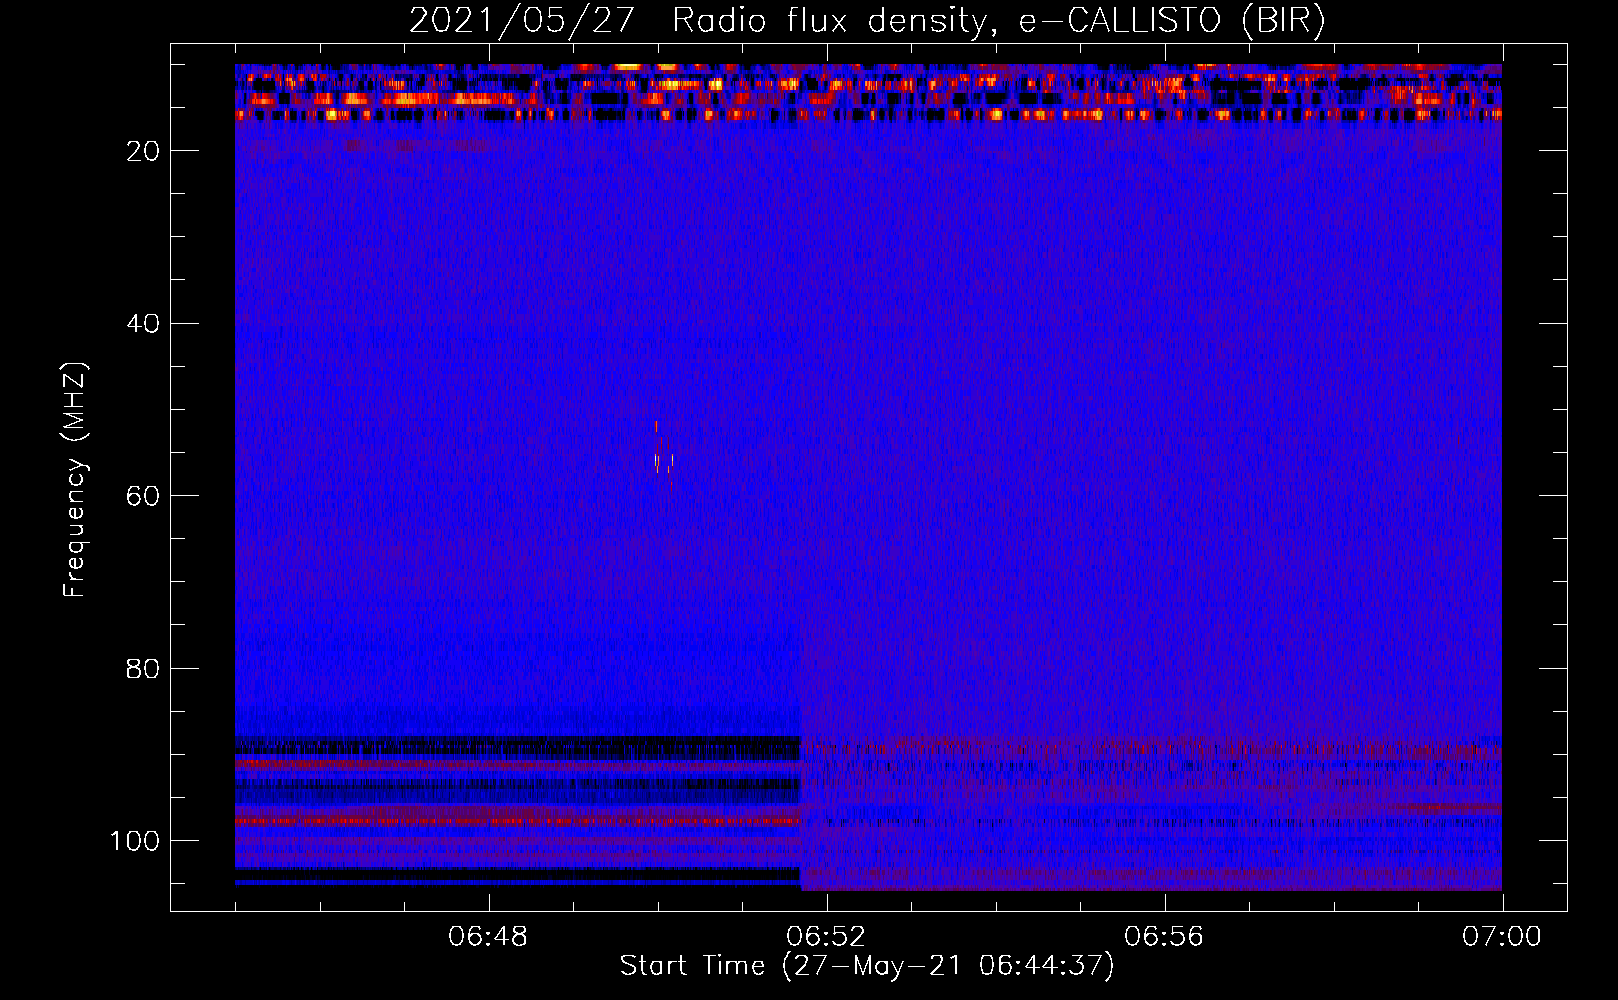Image resolution: width=1618 pixels, height=1000 pixels.
Task: Click the 06:48 time tick label
Action: point(488,937)
